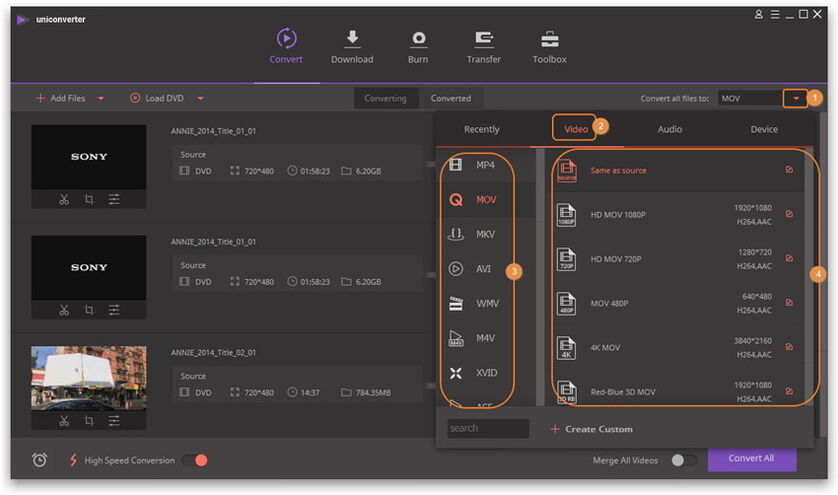The height and width of the screenshot is (495, 838).
Task: Click the crop icon under second video
Action: [x=89, y=310]
